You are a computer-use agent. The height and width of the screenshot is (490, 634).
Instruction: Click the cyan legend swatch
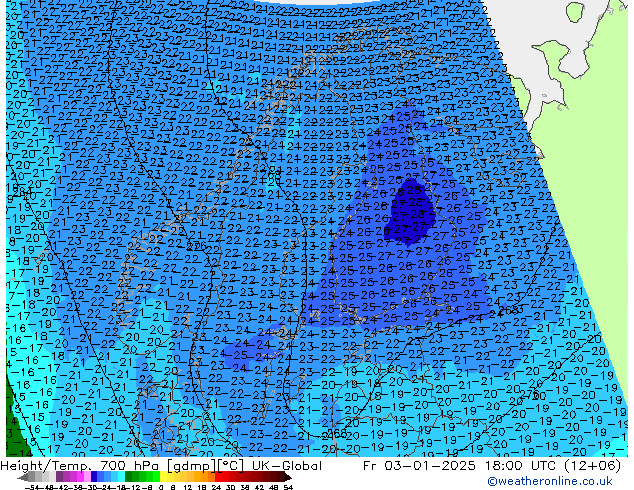click(121, 478)
